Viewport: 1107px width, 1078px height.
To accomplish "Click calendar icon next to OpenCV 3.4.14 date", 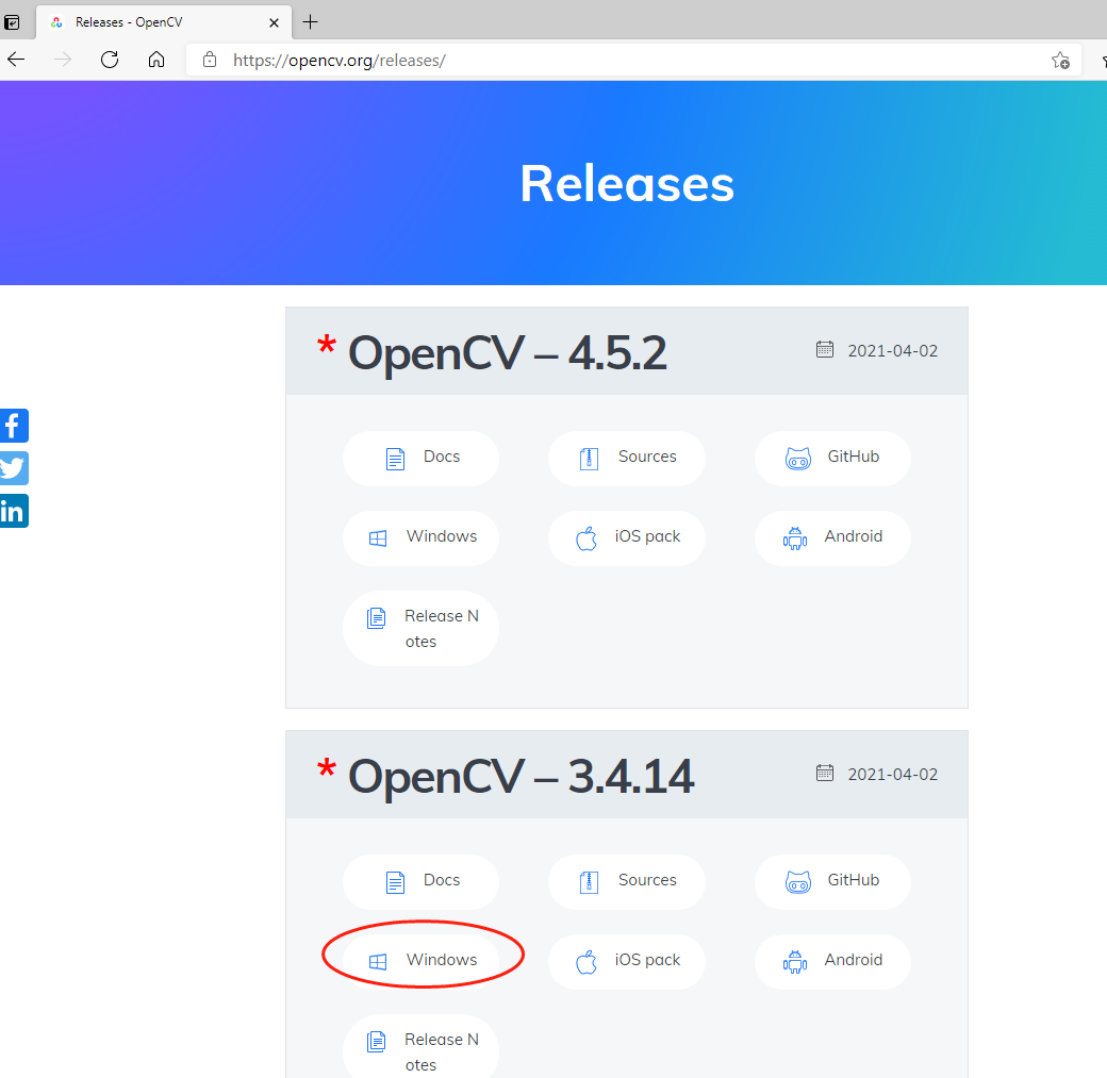I will (825, 773).
